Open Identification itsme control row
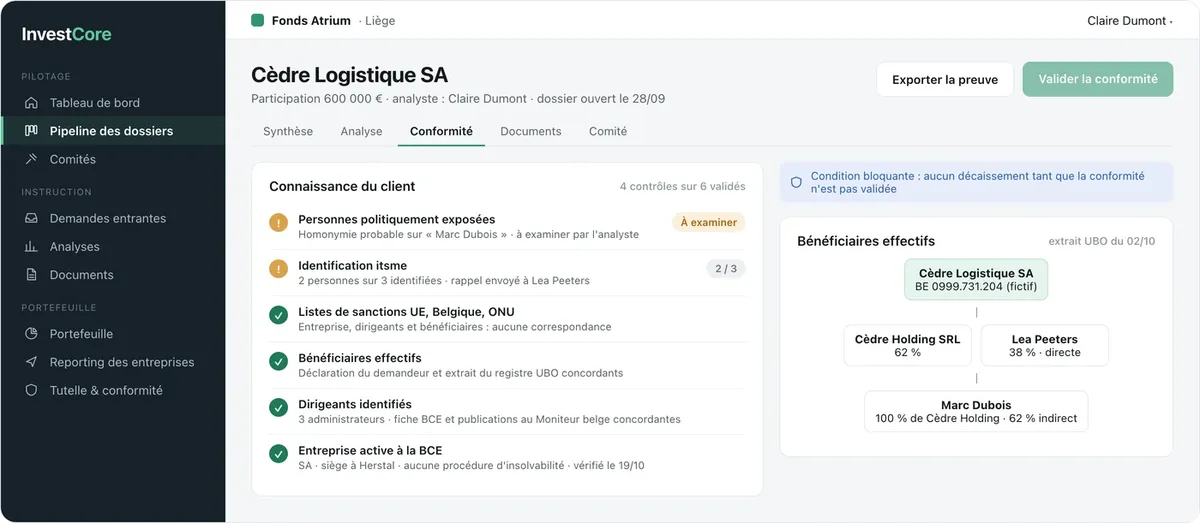1200x523 pixels. 508,273
